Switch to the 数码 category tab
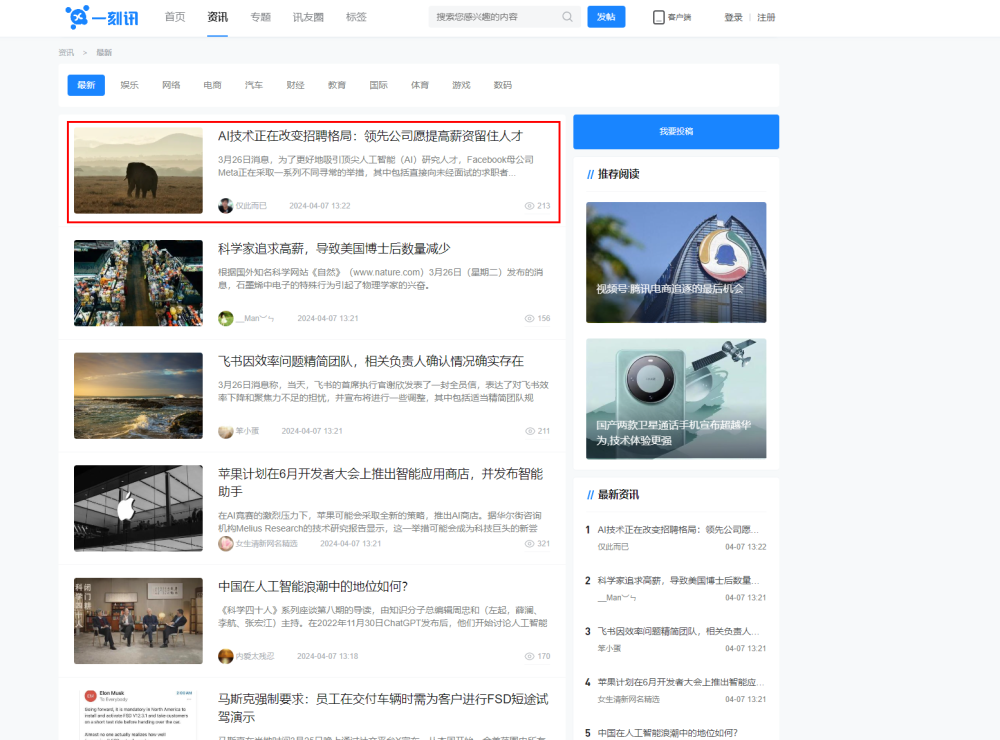Image resolution: width=1000 pixels, height=740 pixels. point(503,85)
